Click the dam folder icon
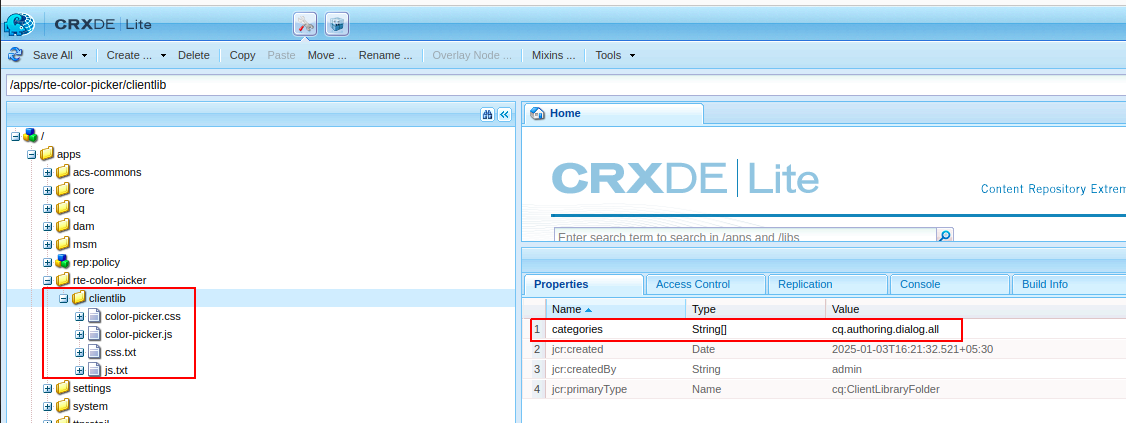The height and width of the screenshot is (423, 1126). coord(63,226)
